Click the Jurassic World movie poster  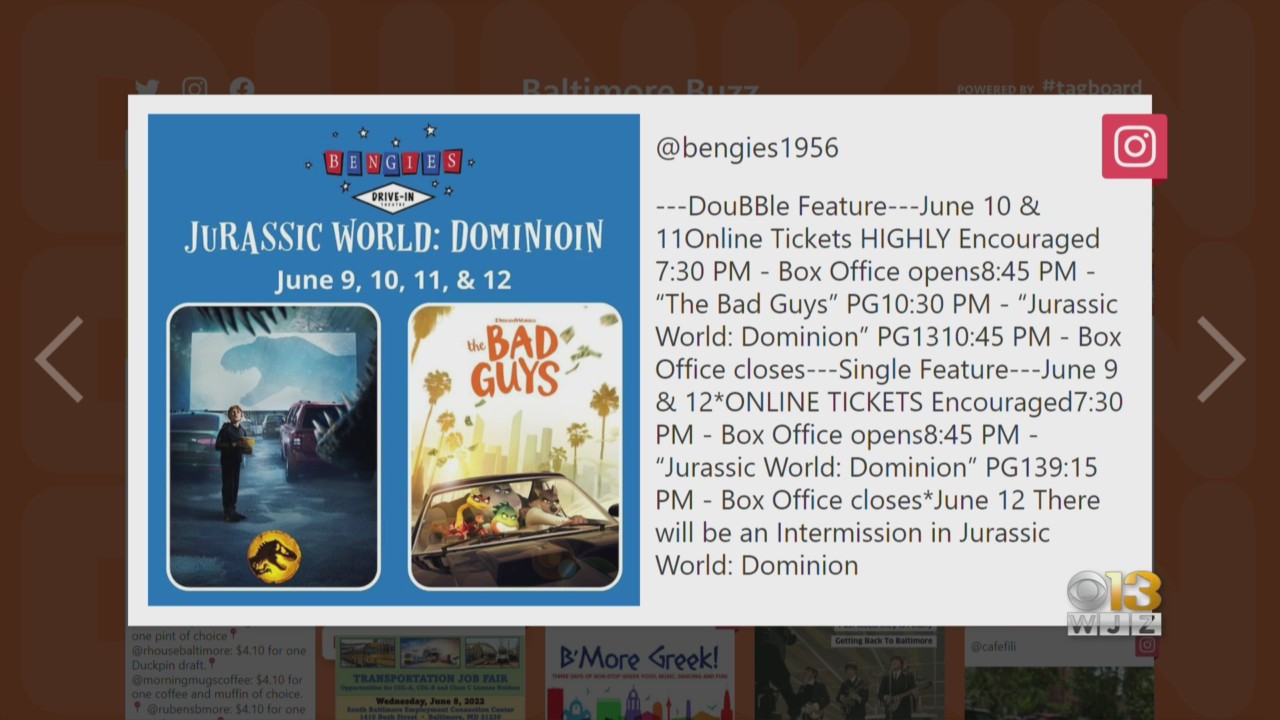pyautogui.click(x=273, y=446)
